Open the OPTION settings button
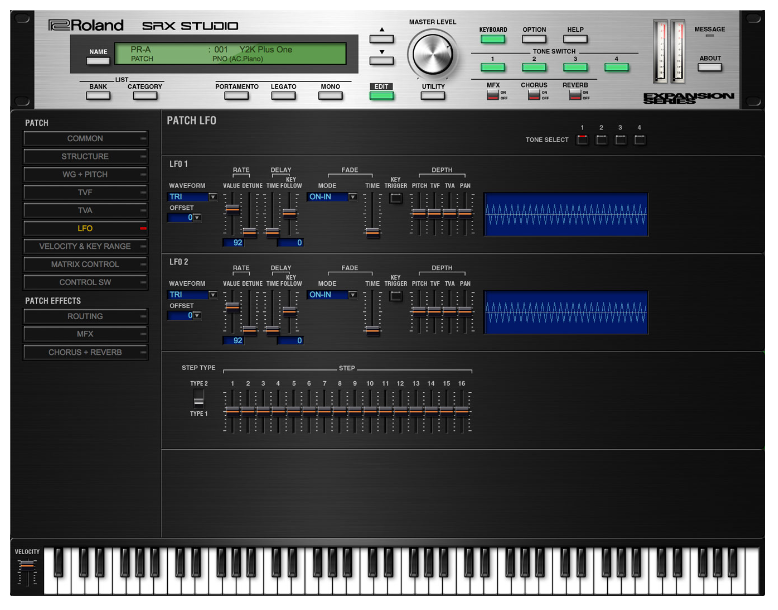The height and width of the screenshot is (610, 778). 534,39
